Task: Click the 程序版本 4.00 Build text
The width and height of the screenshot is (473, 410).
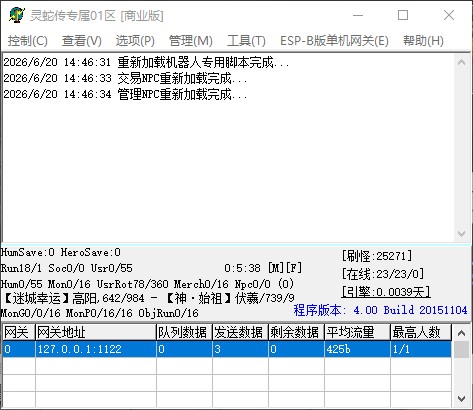Action: pos(380,310)
